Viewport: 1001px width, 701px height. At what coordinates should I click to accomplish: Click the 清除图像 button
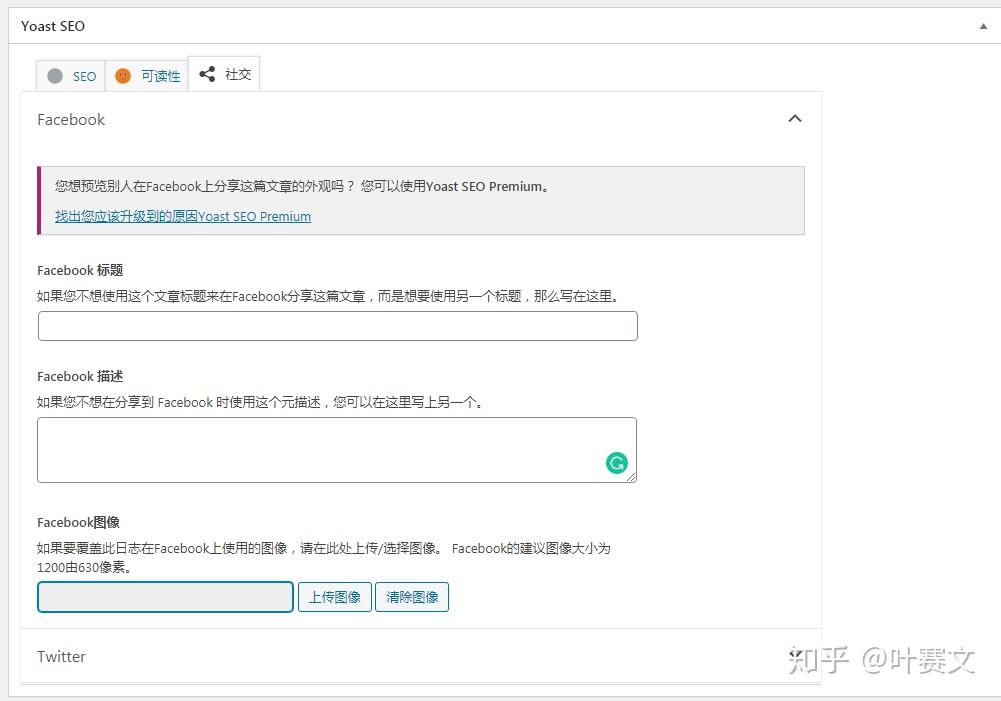(x=412, y=597)
